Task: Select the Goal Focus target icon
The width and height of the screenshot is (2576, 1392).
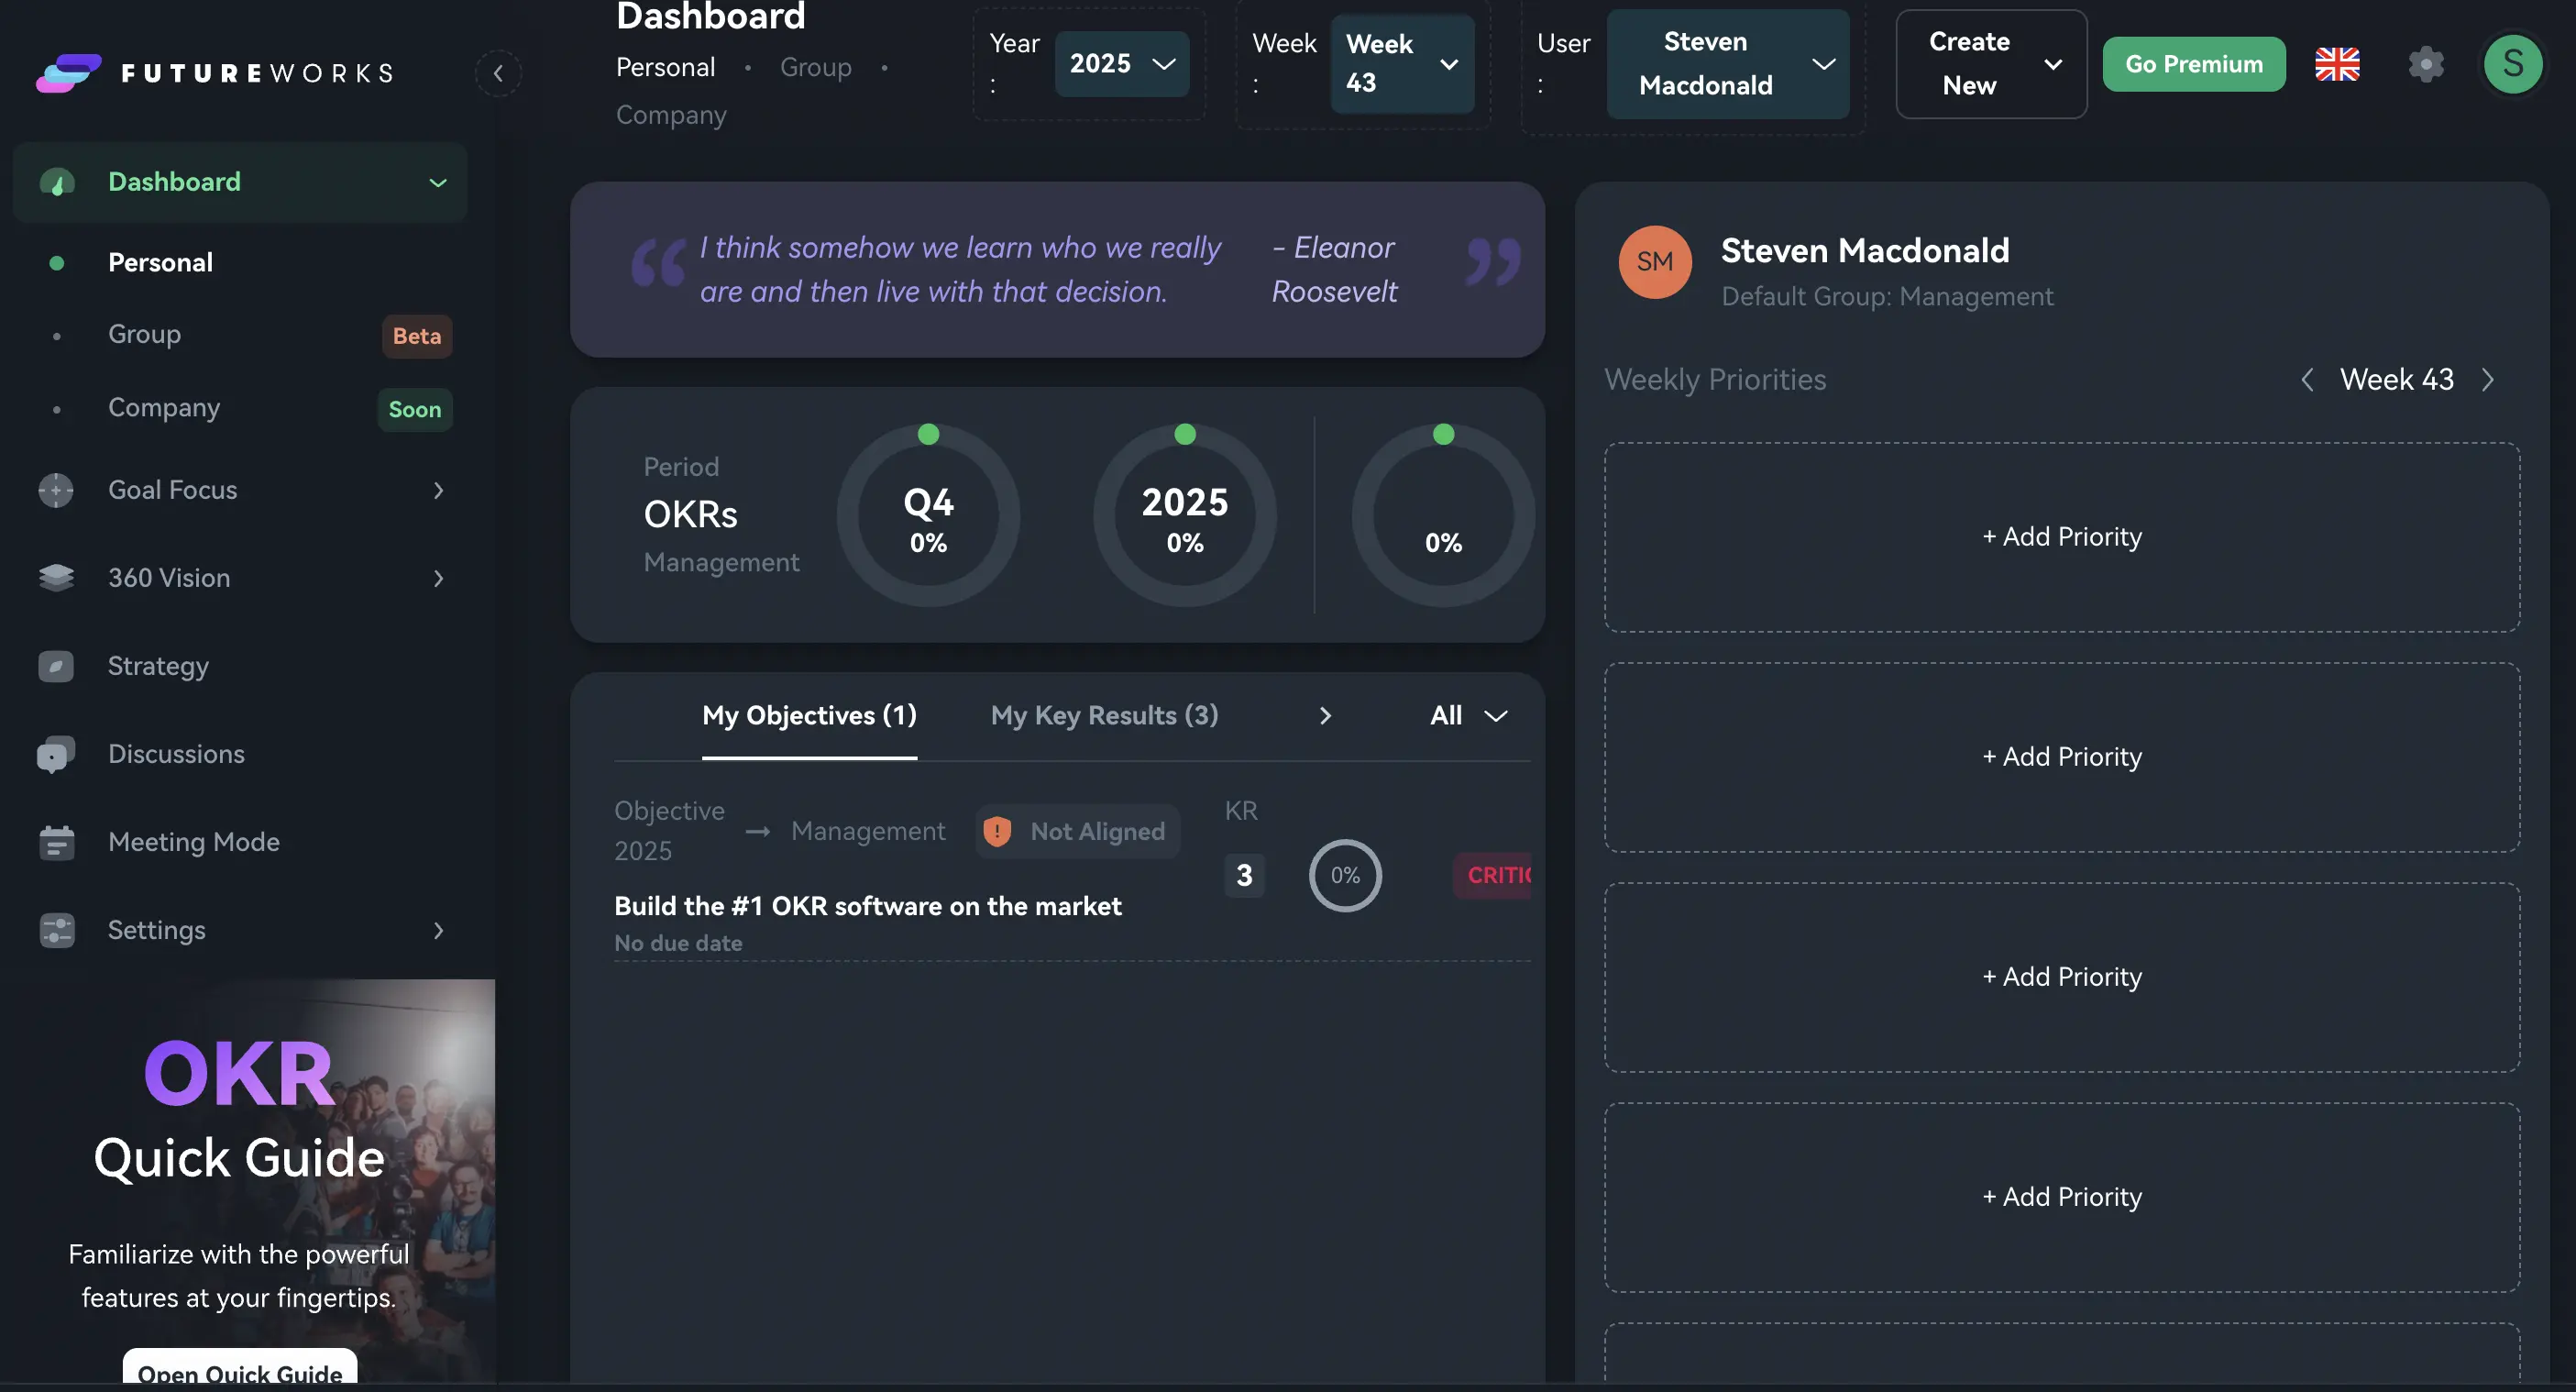Action: click(55, 490)
